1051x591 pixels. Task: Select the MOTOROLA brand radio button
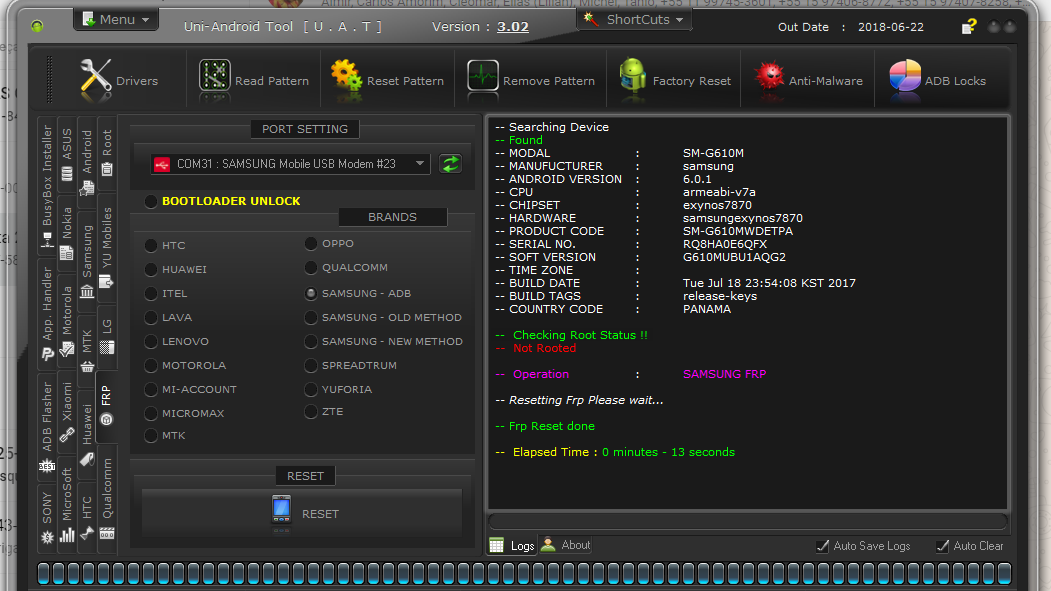(x=151, y=366)
